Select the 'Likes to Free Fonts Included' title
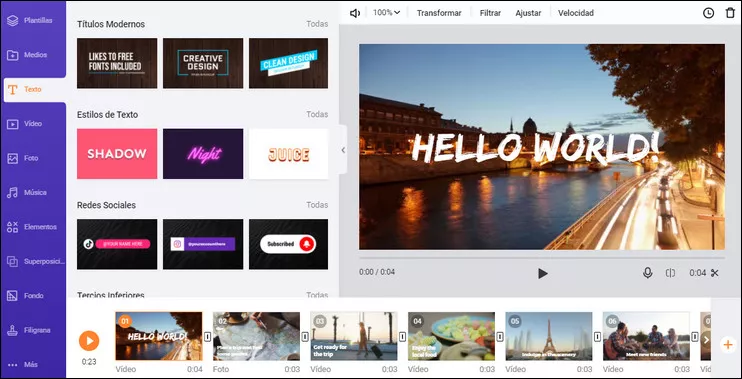742x379 pixels. tap(117, 63)
